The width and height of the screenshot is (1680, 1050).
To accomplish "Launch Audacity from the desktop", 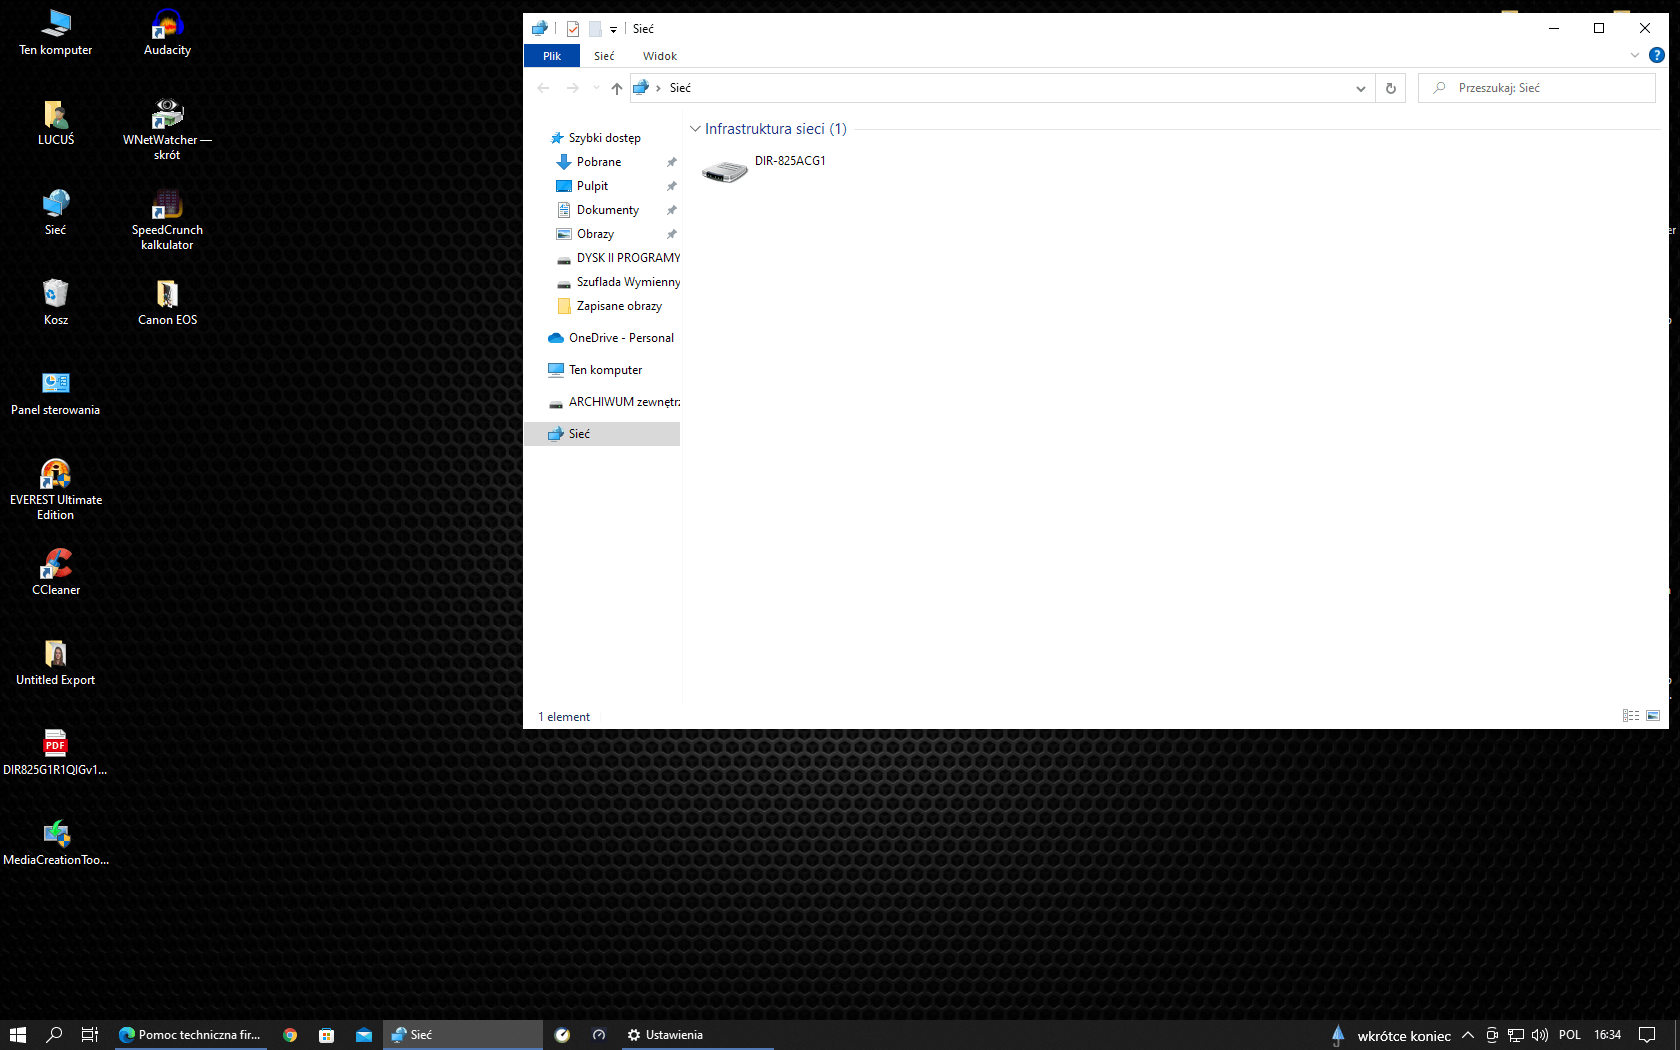I will (x=167, y=32).
